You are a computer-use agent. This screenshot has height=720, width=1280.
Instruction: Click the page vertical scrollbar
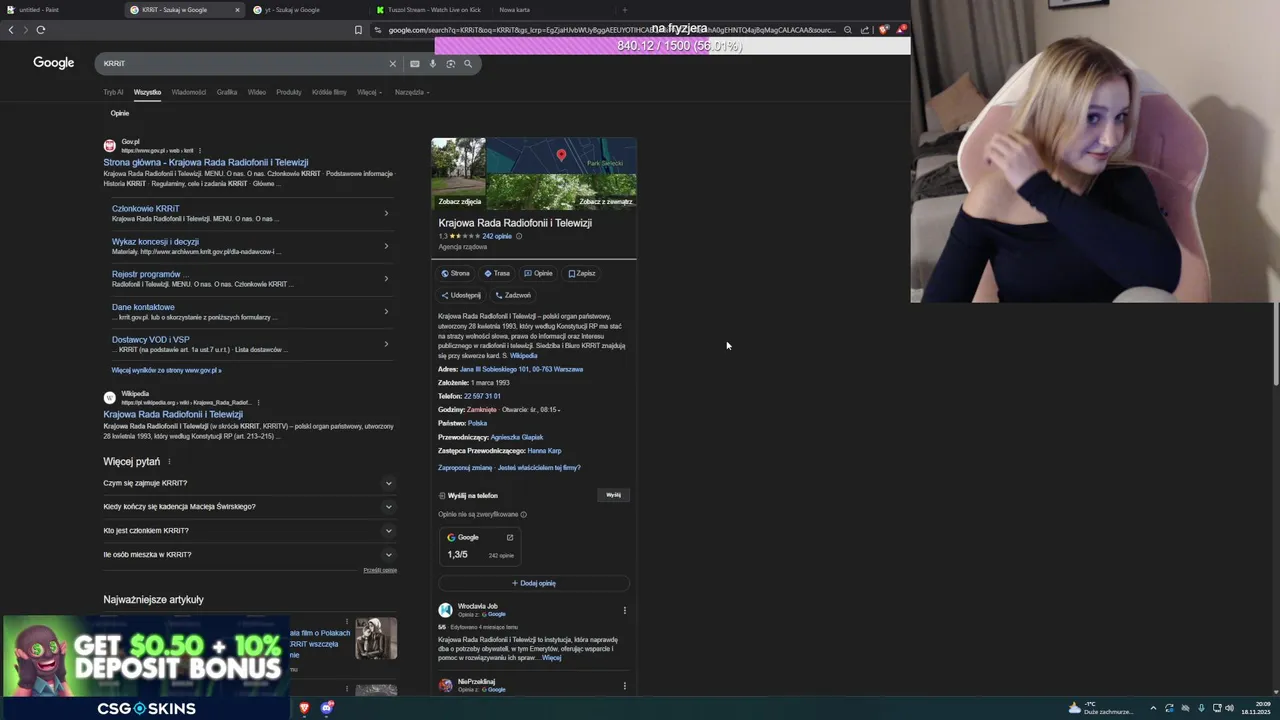point(1276,342)
